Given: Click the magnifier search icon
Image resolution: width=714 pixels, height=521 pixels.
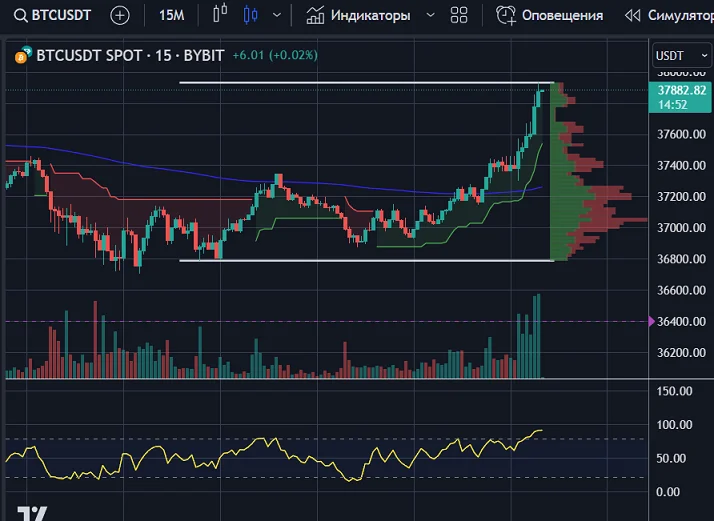Looking at the screenshot, I should 20,15.
